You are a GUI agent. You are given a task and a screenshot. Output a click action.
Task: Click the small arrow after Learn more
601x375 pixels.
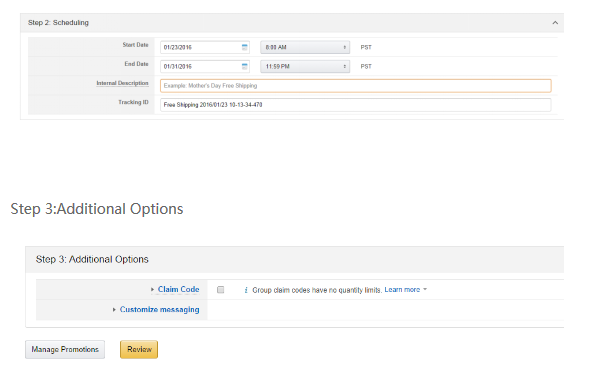[425, 289]
